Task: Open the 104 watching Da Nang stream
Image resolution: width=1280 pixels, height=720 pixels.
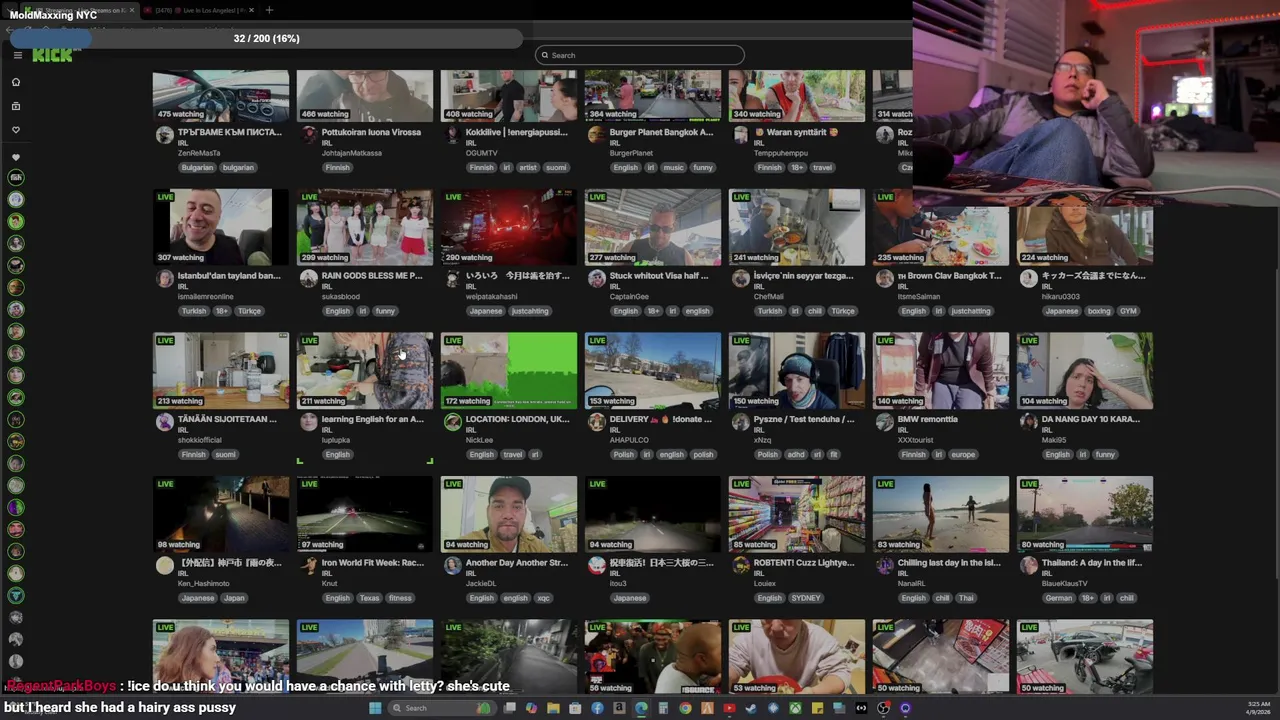Action: tap(1085, 371)
